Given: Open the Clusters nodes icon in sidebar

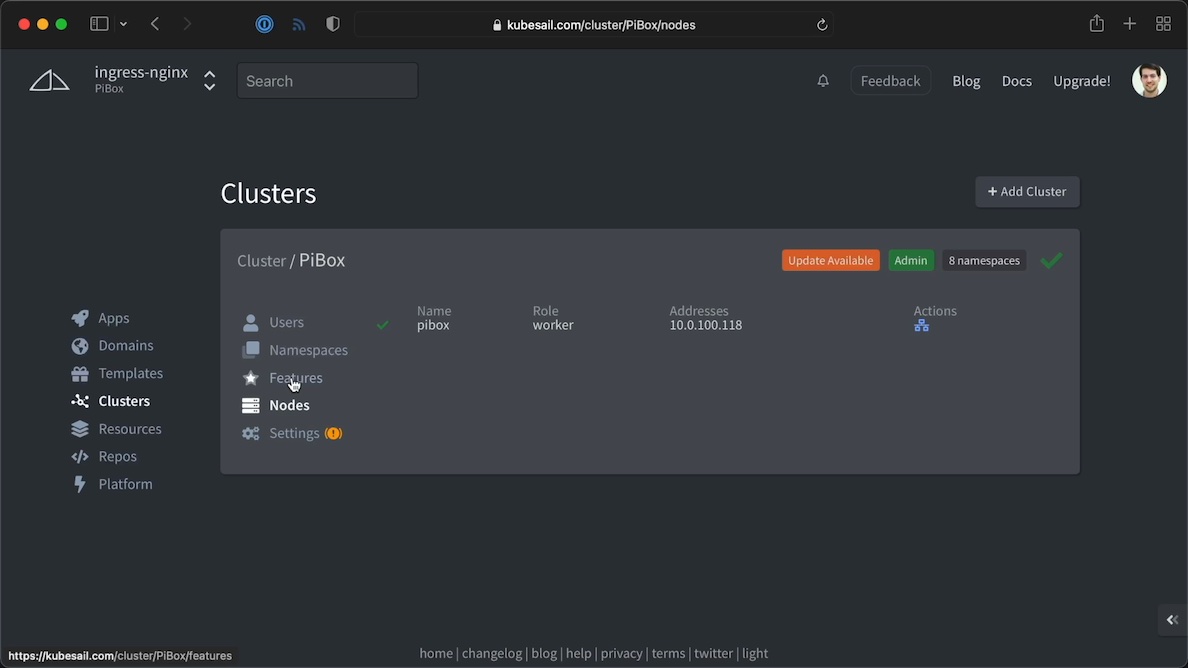Looking at the screenshot, I should (80, 401).
